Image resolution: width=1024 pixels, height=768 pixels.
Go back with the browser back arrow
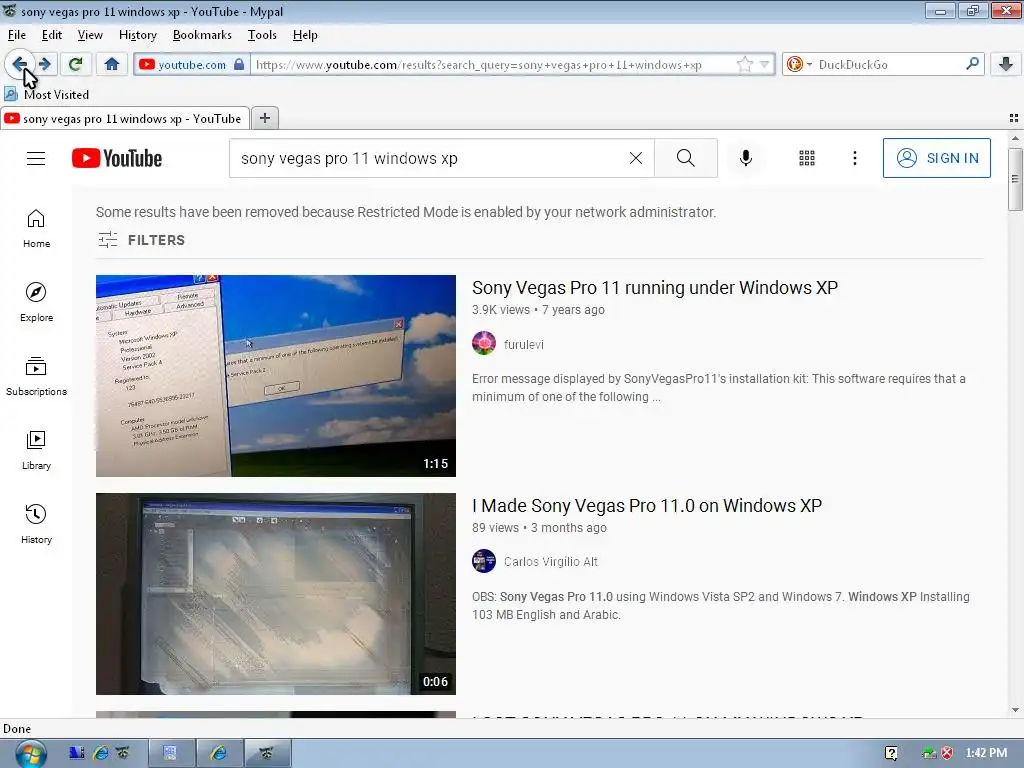[x=20, y=64]
